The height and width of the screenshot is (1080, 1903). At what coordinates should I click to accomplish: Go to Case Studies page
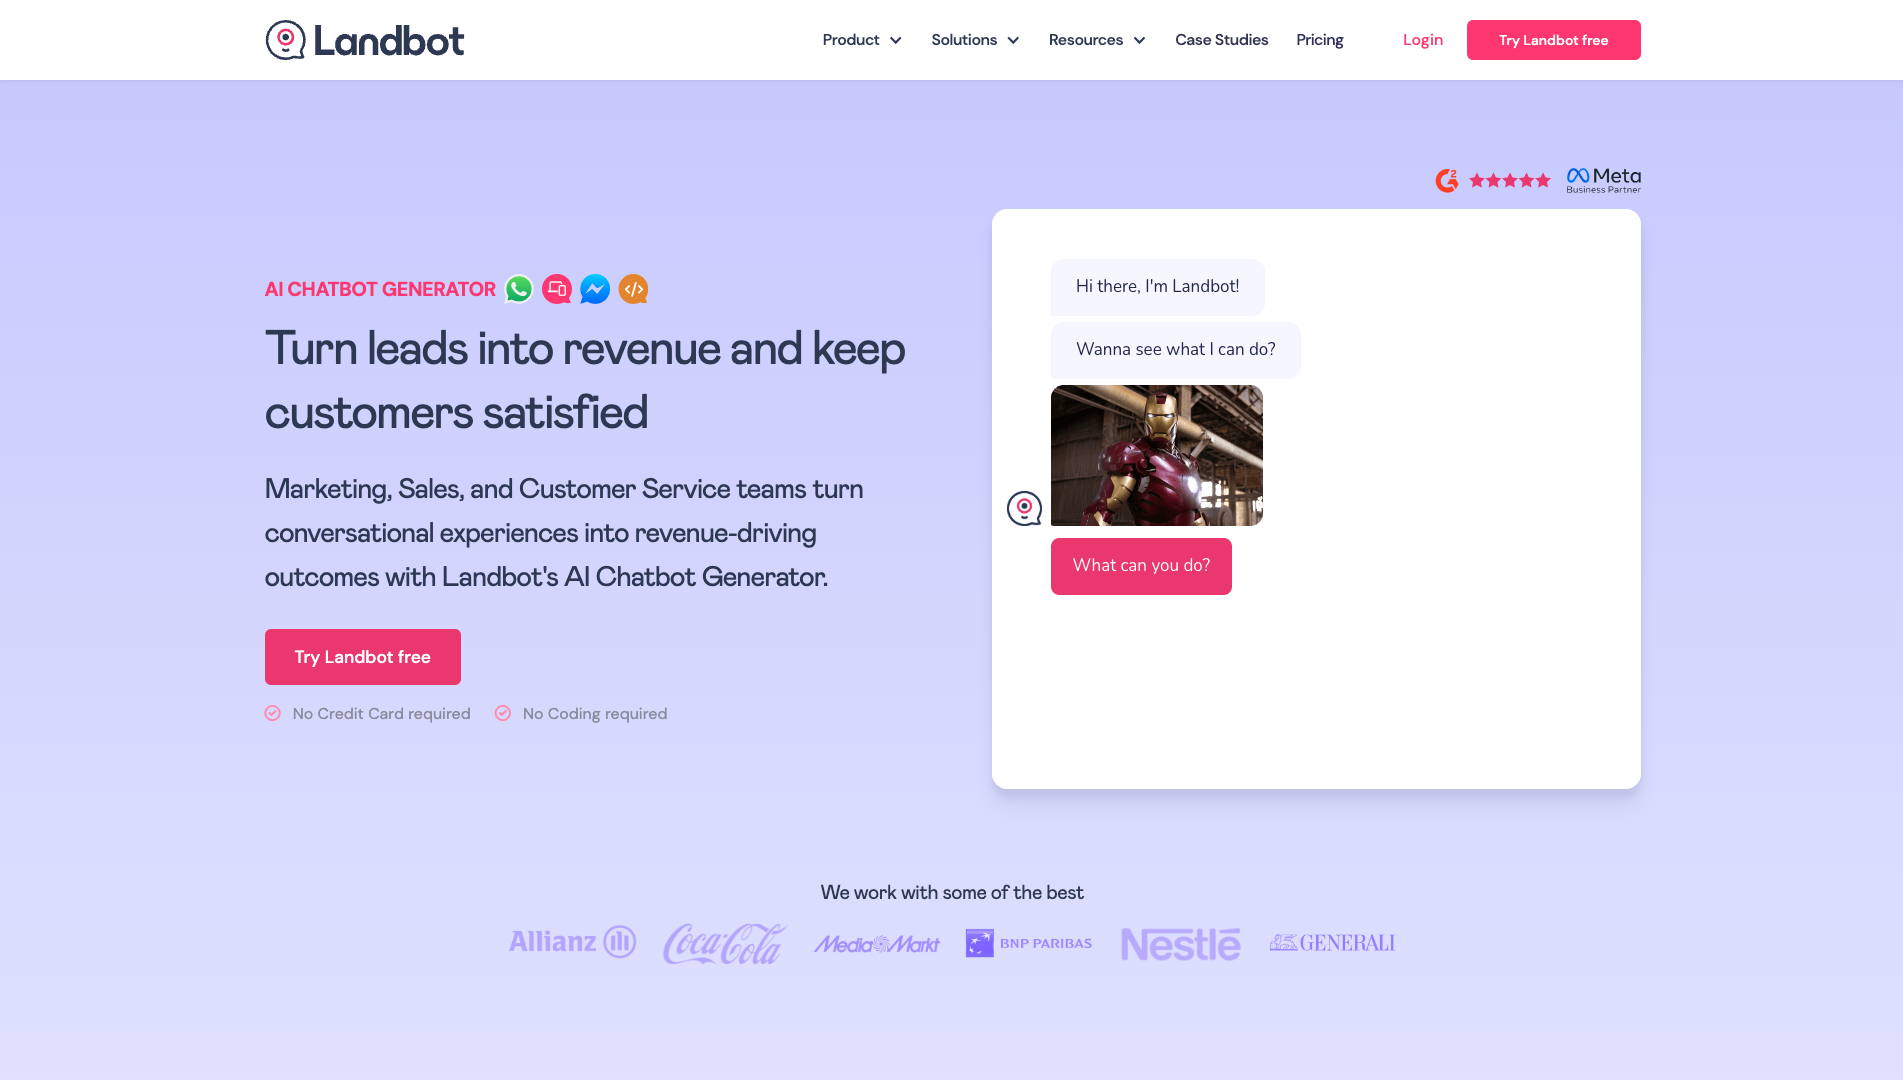[x=1221, y=40]
